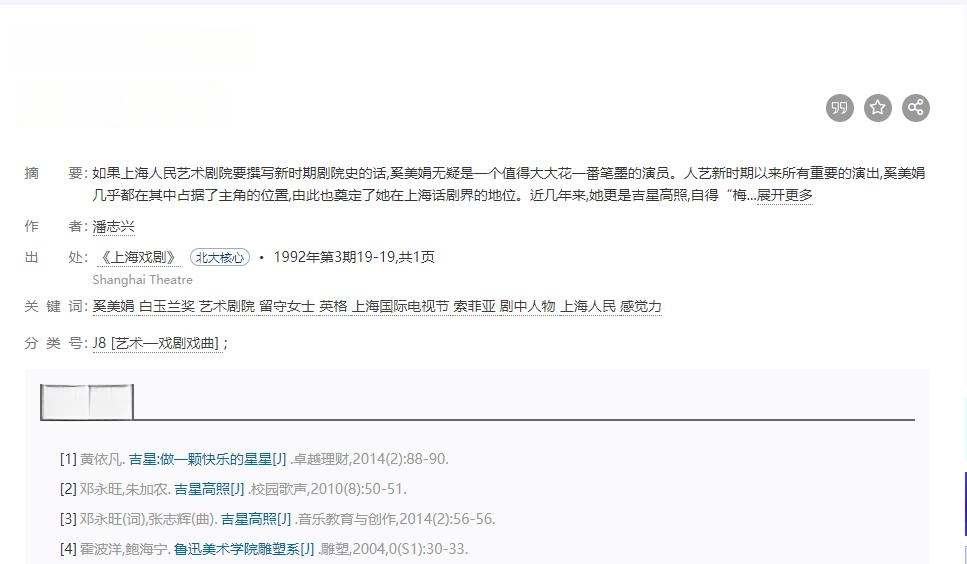The height and width of the screenshot is (564, 967).
Task: Click the 北大核心 badge
Action: coord(220,258)
